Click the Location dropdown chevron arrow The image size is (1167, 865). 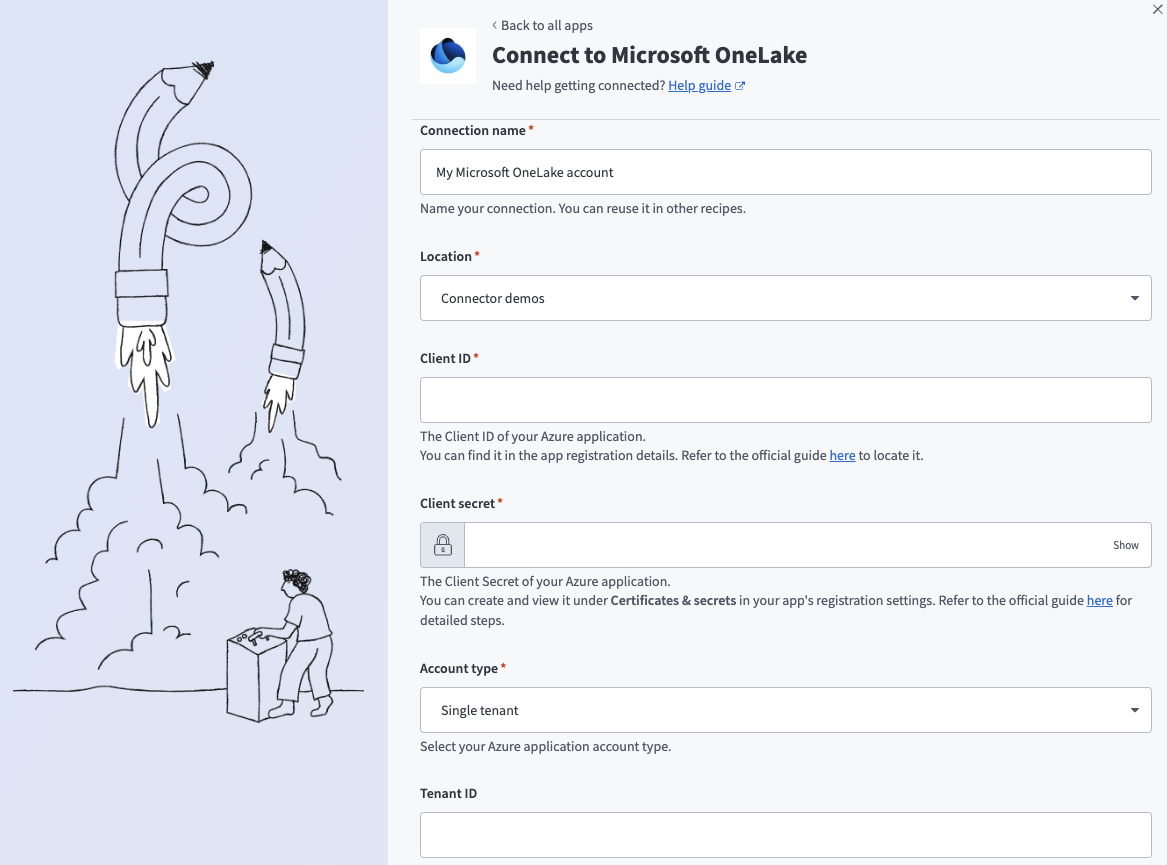coord(1134,297)
